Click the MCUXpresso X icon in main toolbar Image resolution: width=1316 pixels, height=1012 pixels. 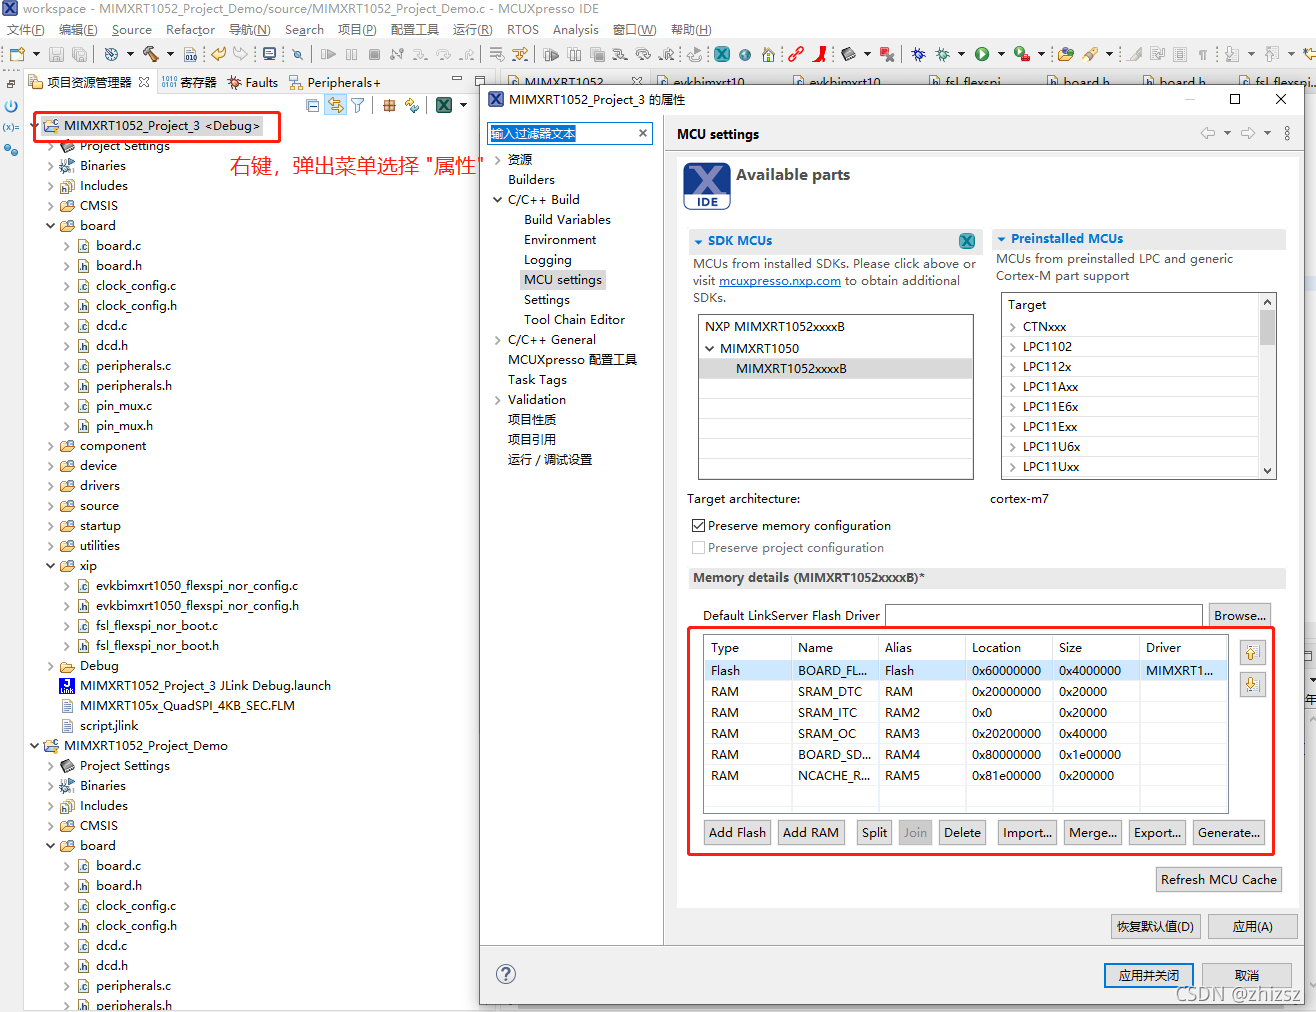(x=722, y=54)
